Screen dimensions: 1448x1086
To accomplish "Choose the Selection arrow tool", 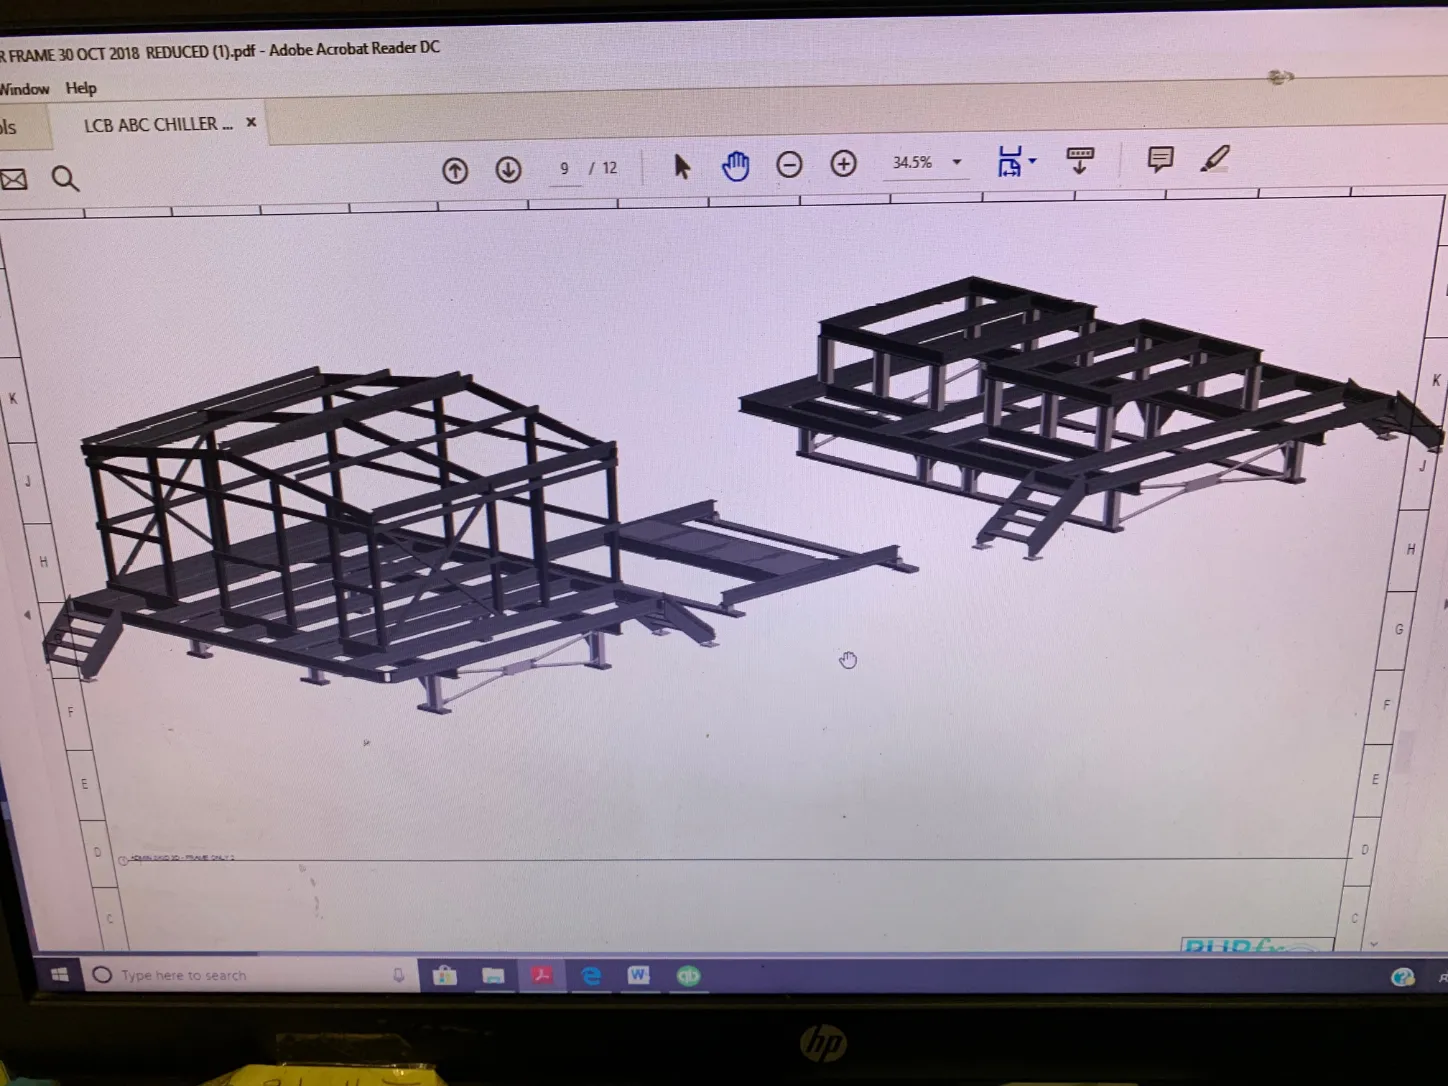I will pyautogui.click(x=682, y=166).
